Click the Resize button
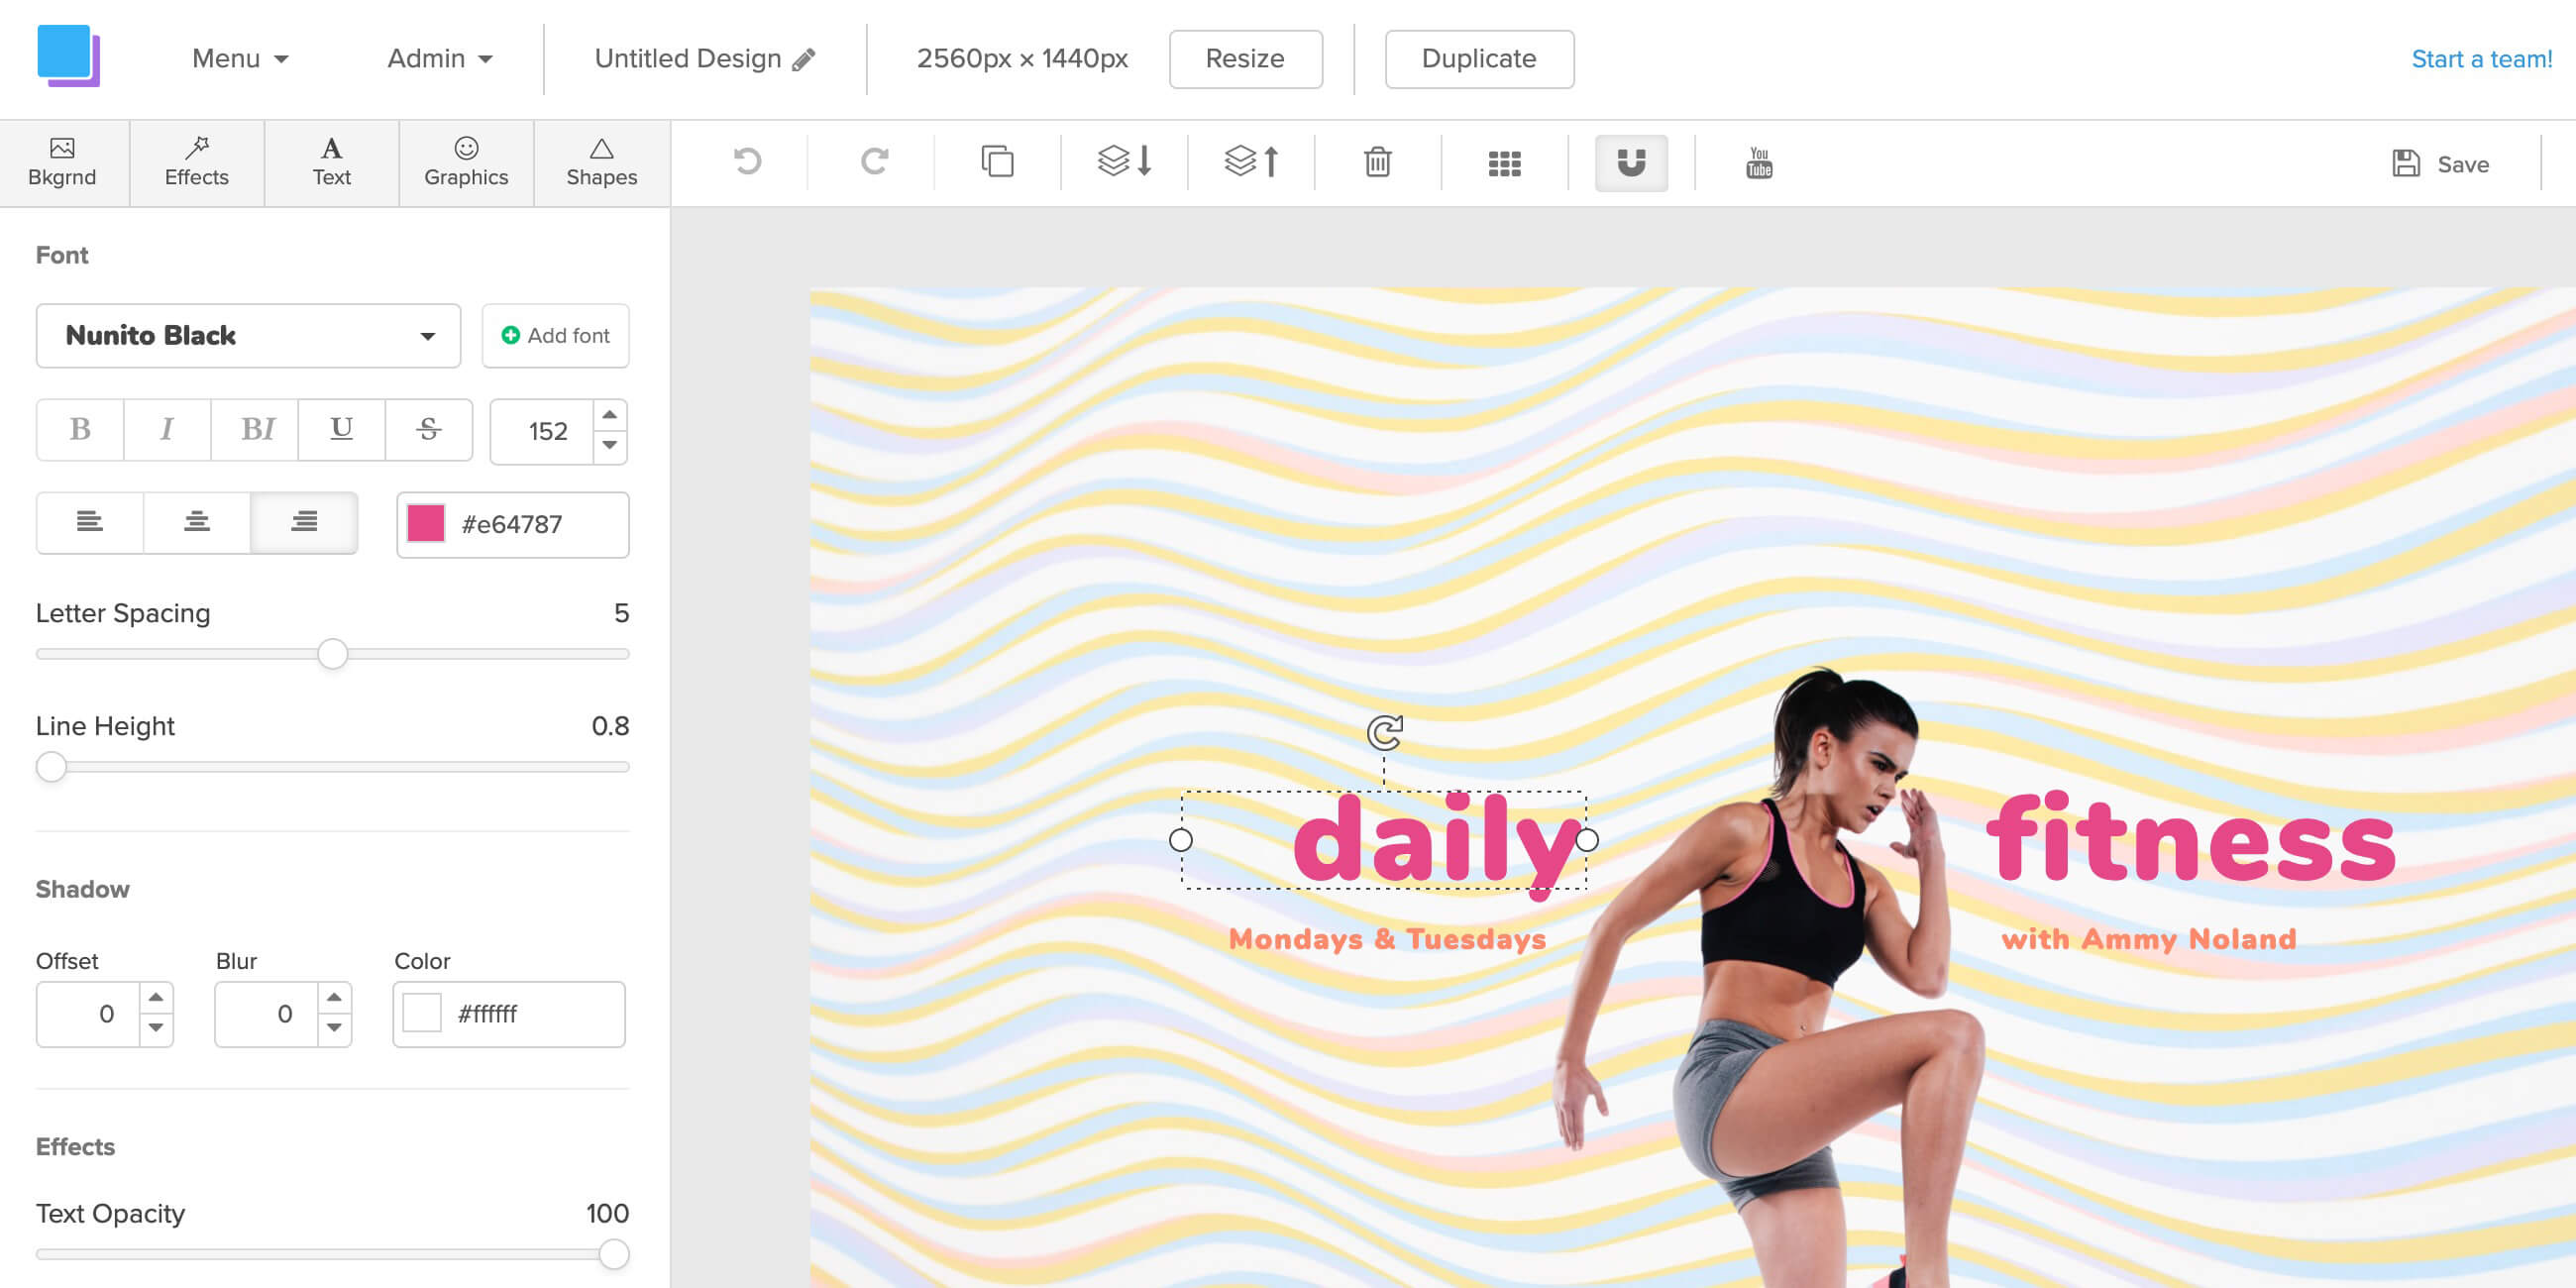Screen dimensions: 2576x1288 pyautogui.click(x=1245, y=59)
